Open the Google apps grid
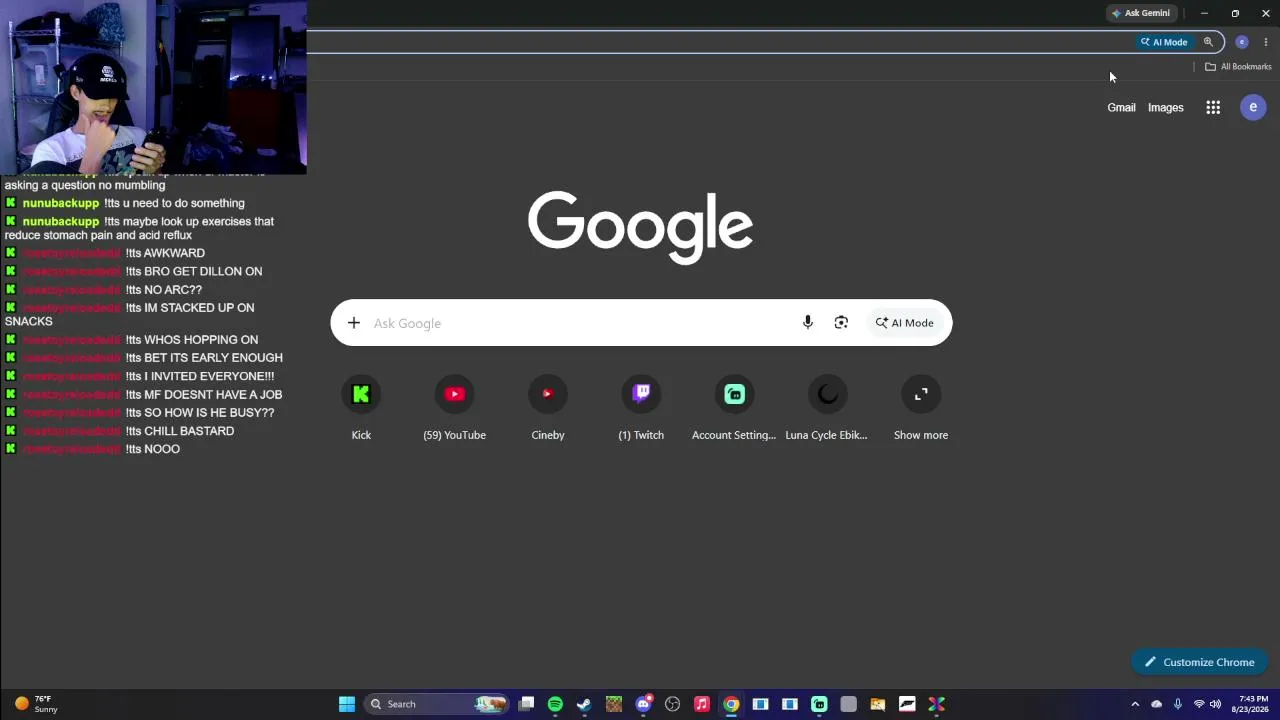This screenshot has width=1280, height=720. [x=1213, y=107]
